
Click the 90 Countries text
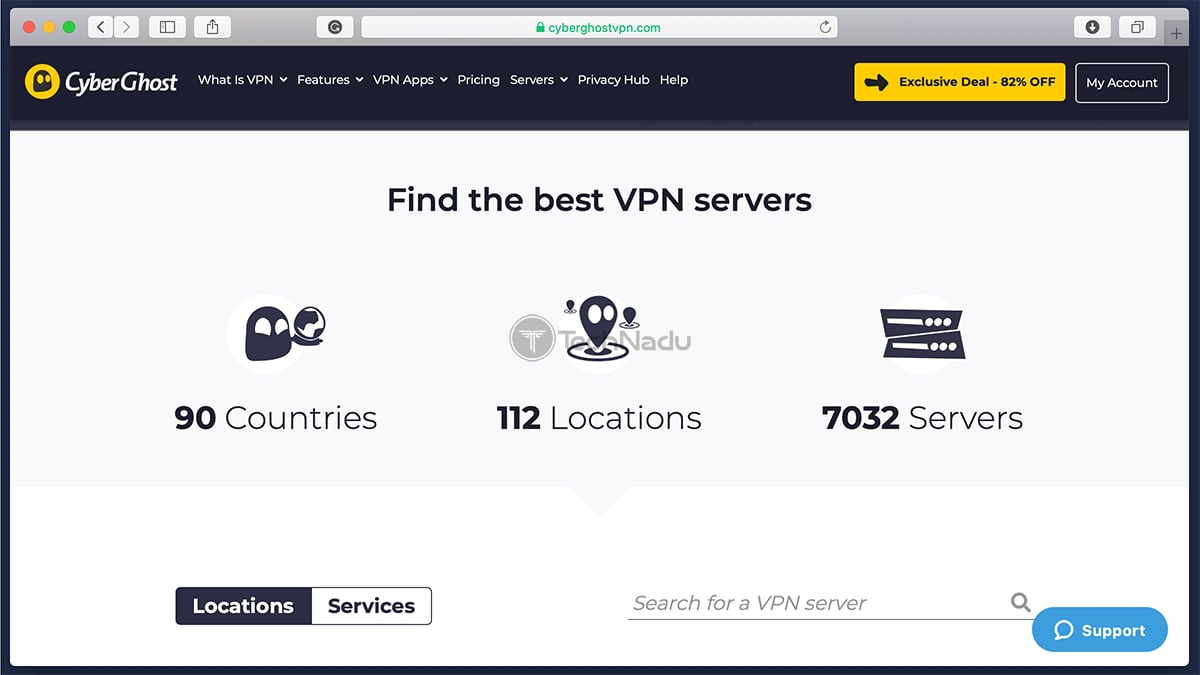tap(276, 418)
